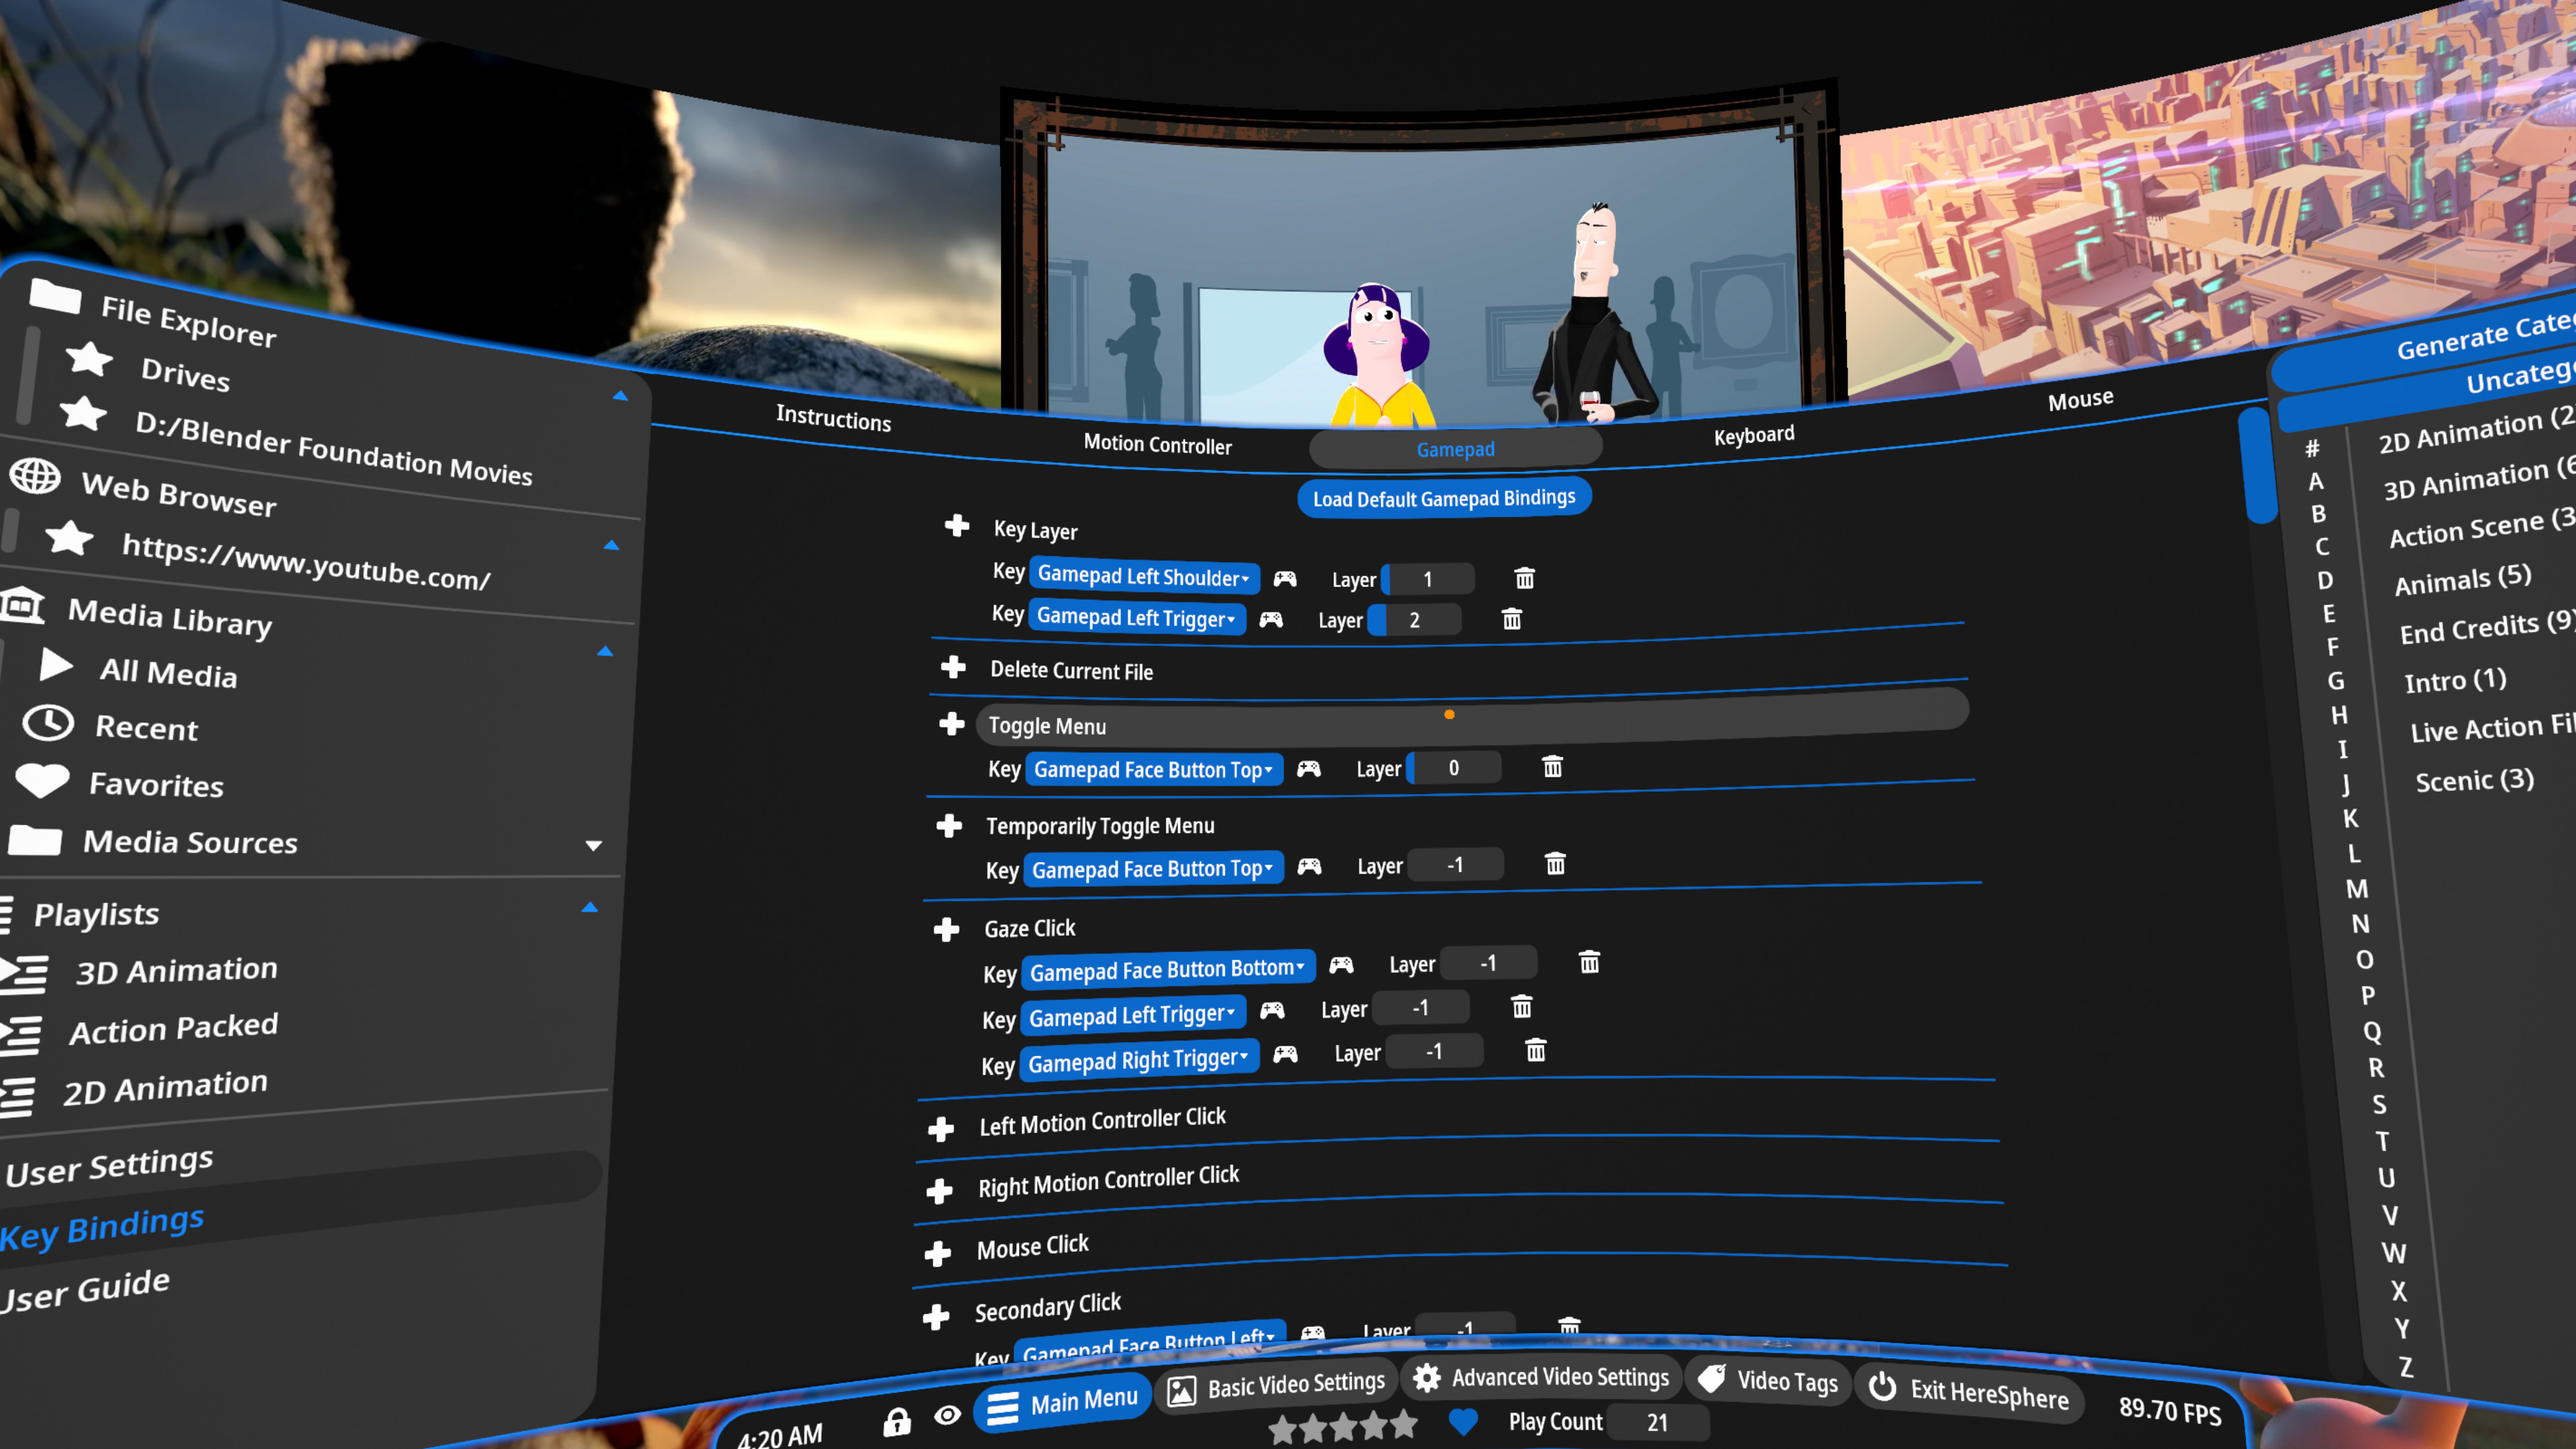Expand the Media Sources list

pyautogui.click(x=594, y=845)
